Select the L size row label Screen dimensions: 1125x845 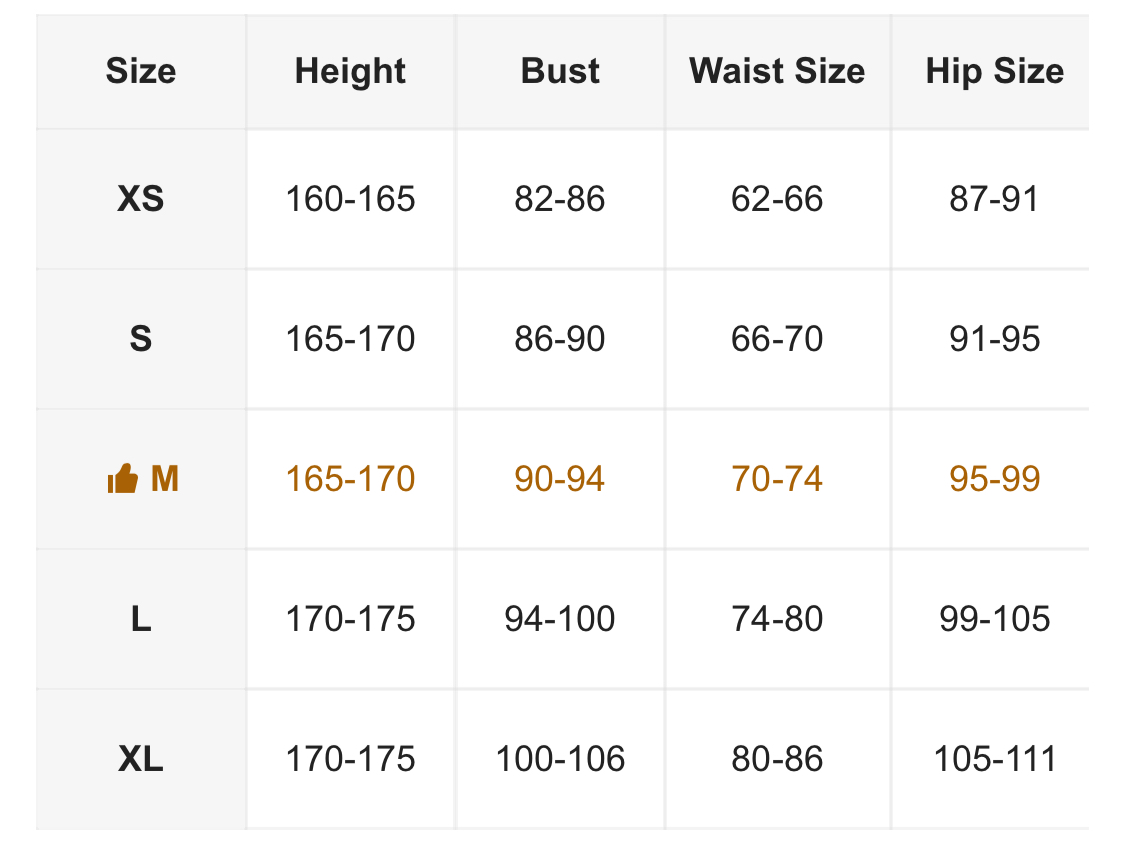coord(141,619)
